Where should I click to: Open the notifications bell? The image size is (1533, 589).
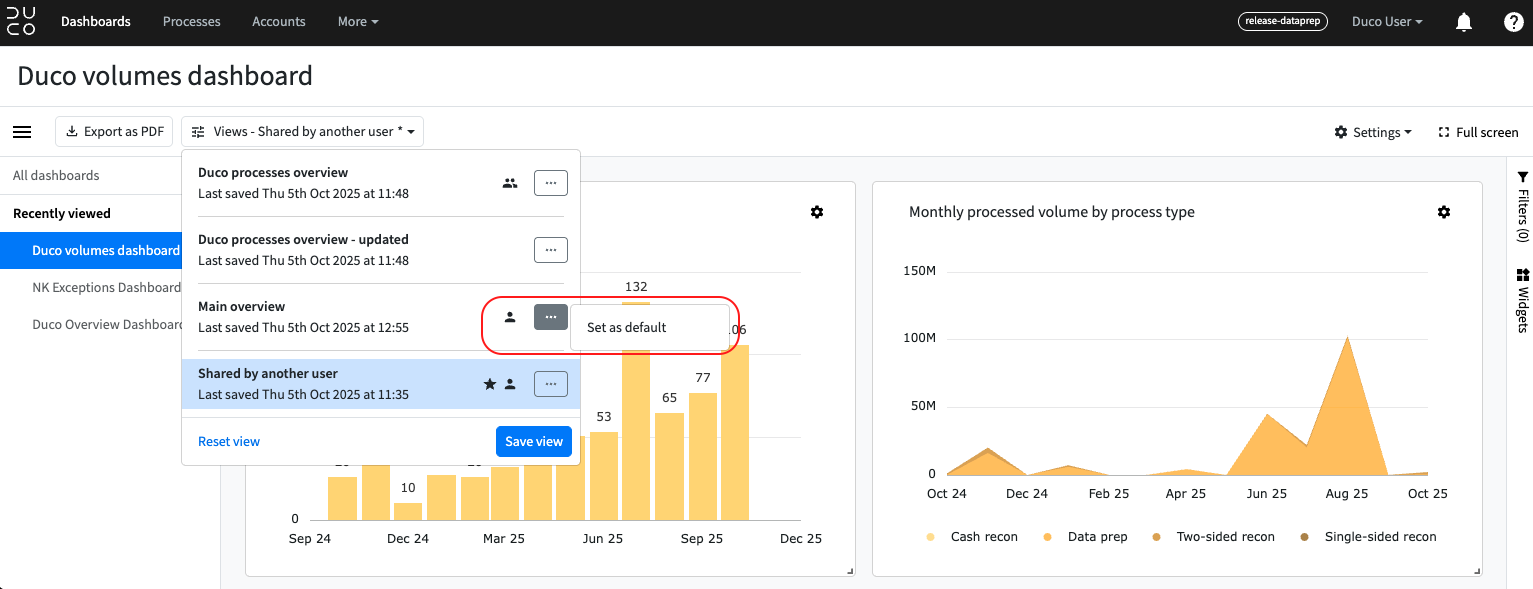click(1464, 22)
